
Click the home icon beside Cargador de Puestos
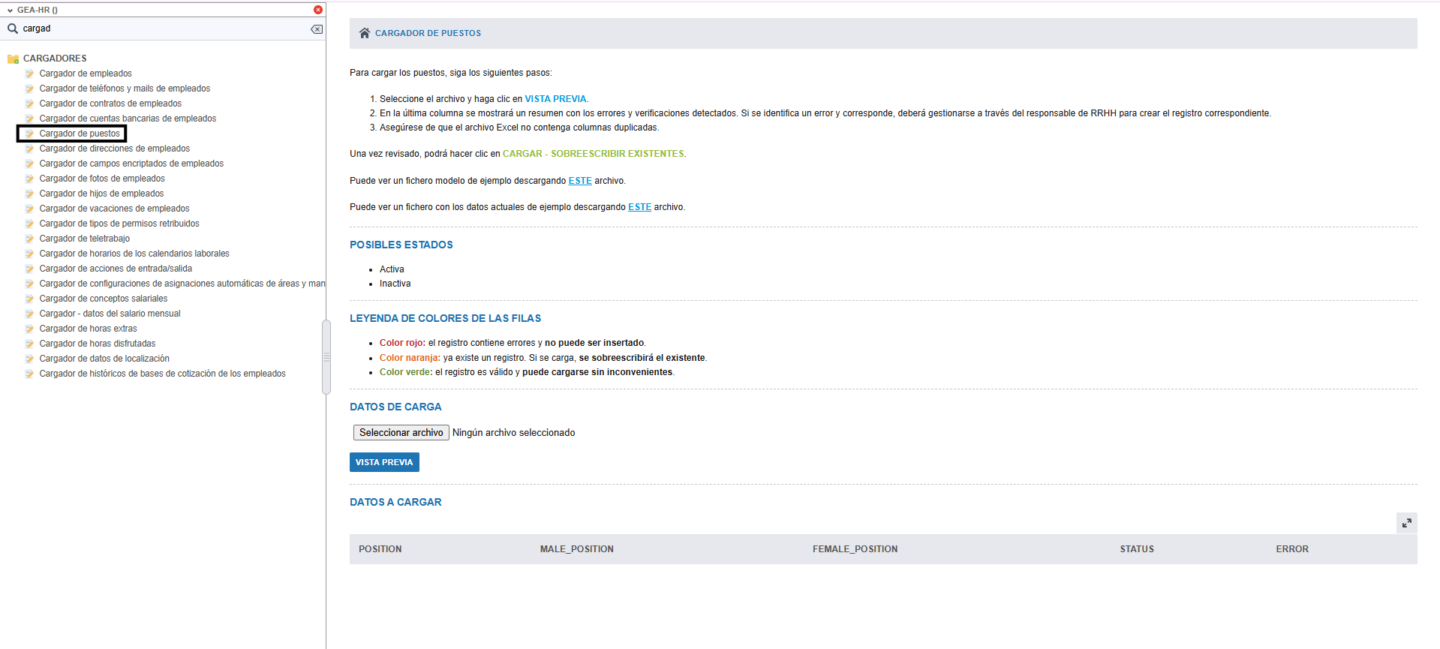[x=364, y=33]
